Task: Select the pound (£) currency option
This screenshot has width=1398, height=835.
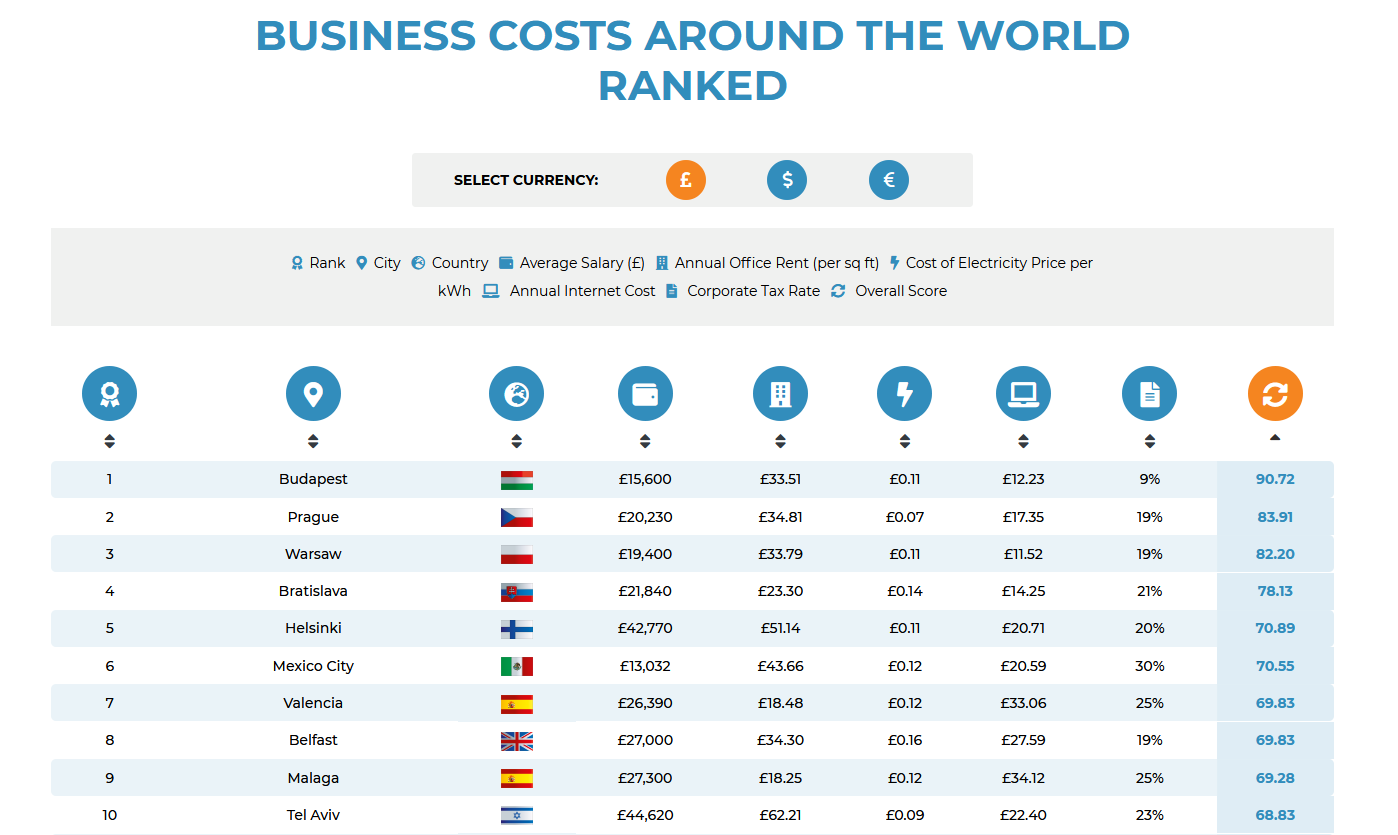Action: tap(686, 180)
